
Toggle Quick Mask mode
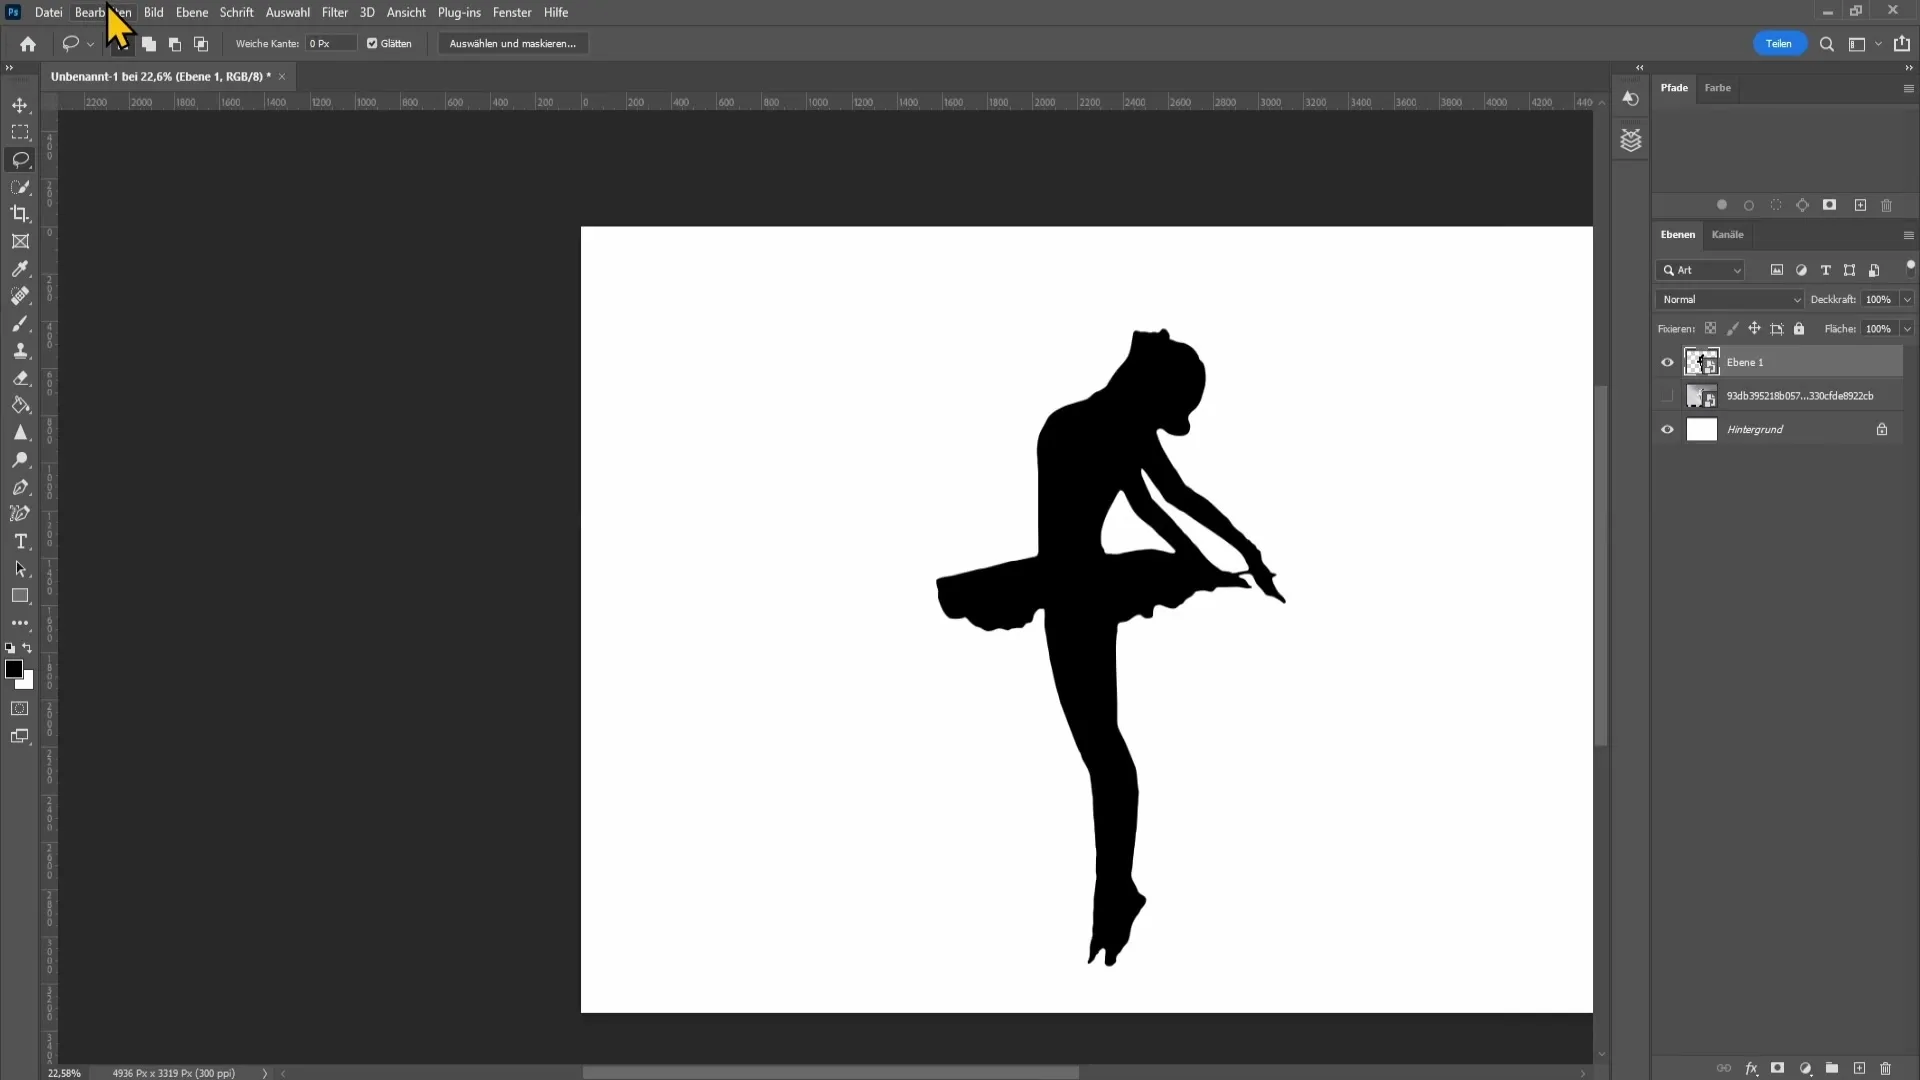click(20, 709)
